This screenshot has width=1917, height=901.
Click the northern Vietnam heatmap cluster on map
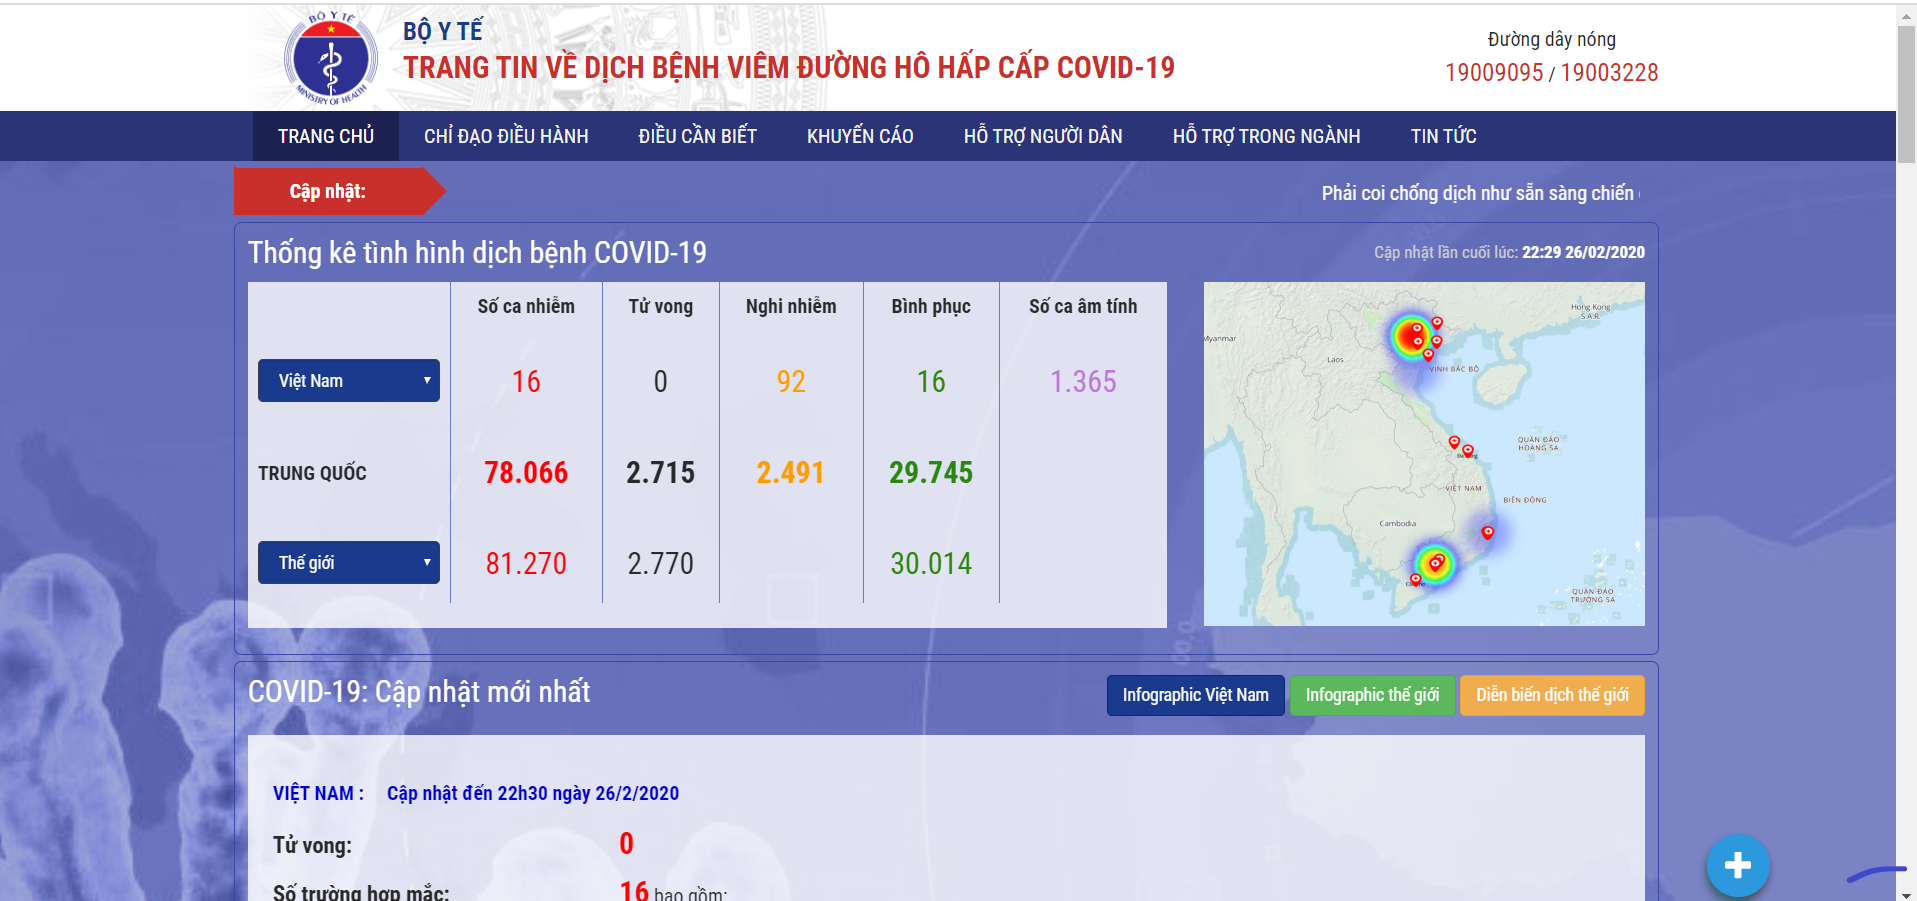[1411, 337]
